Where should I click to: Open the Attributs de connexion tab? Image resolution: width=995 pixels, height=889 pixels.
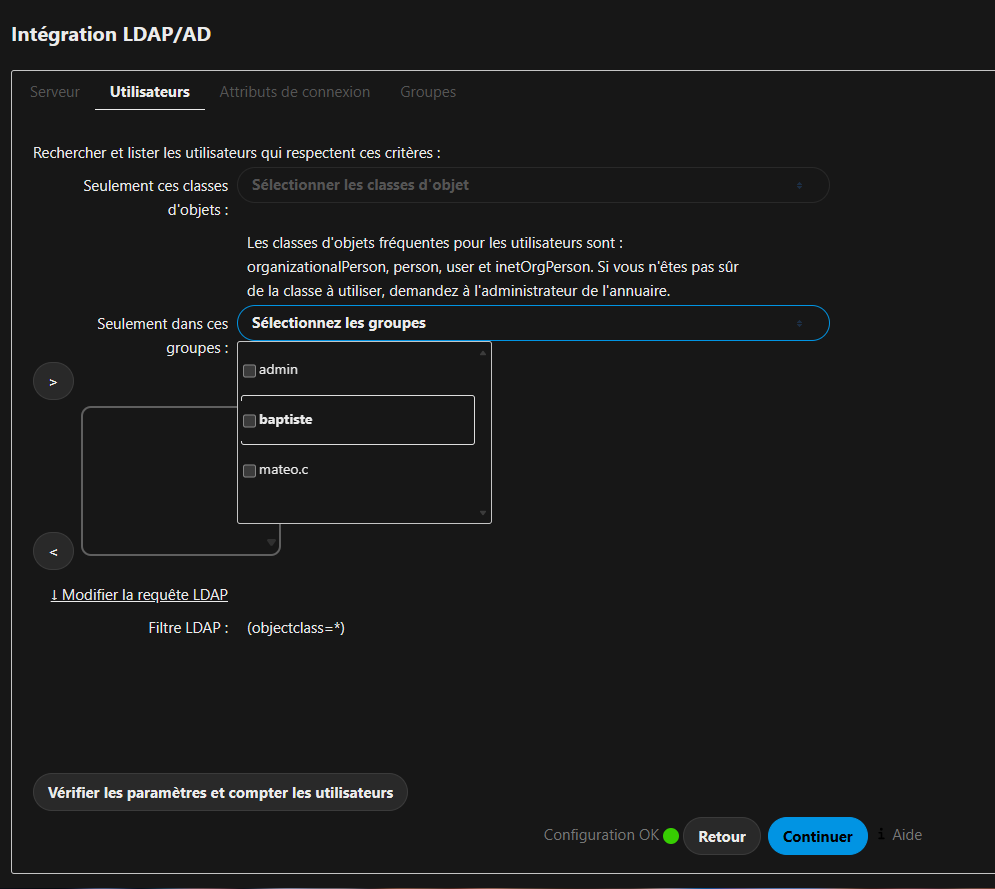click(x=294, y=92)
